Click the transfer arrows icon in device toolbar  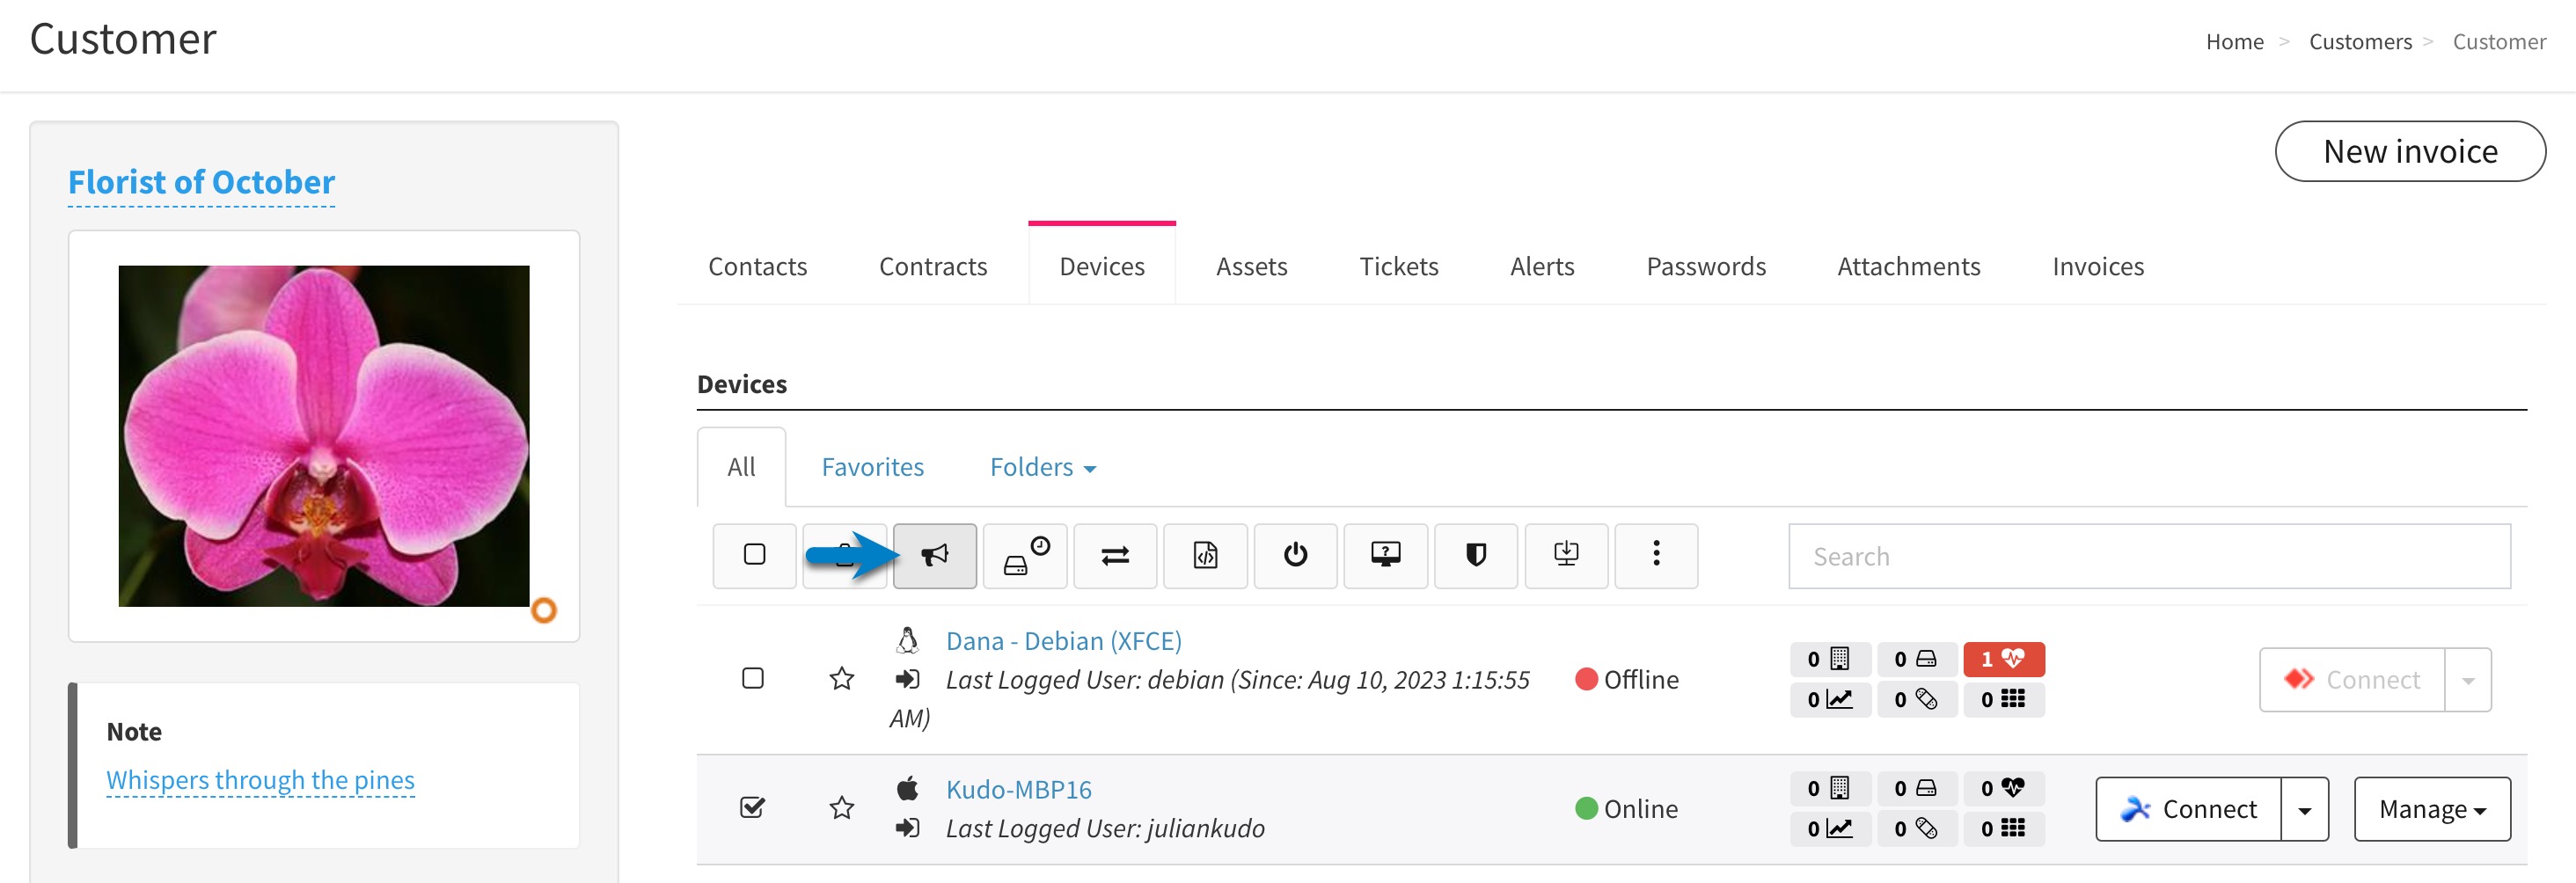1114,556
